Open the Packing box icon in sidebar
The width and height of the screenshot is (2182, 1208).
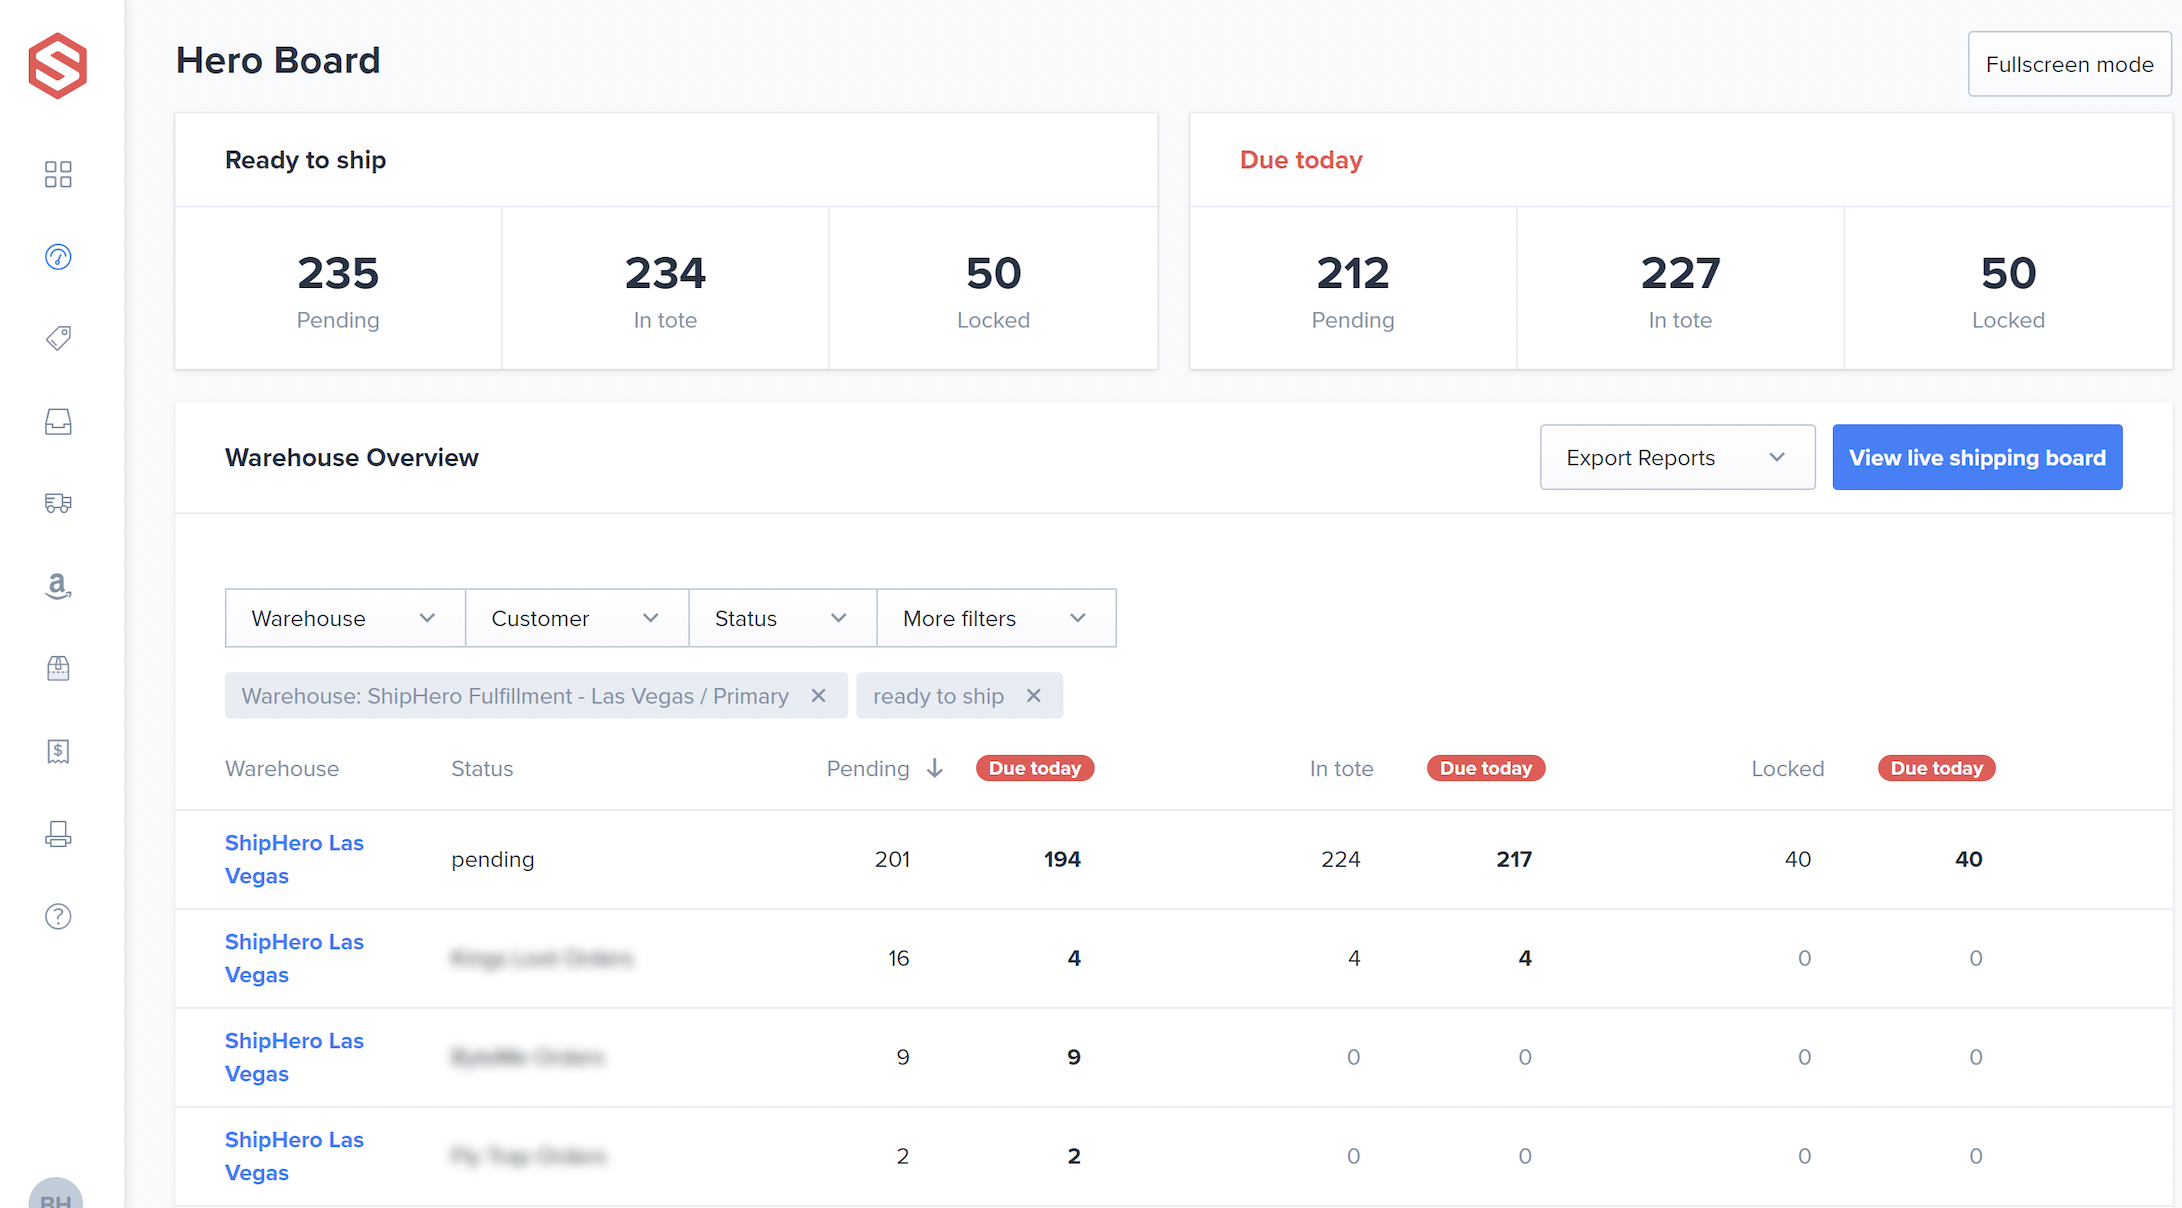(57, 668)
